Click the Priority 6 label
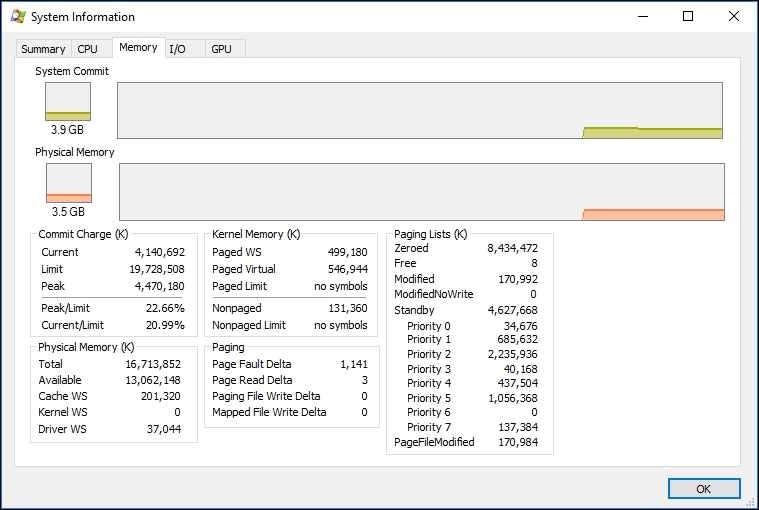Screen dimensions: 759x510 pyautogui.click(x=429, y=412)
